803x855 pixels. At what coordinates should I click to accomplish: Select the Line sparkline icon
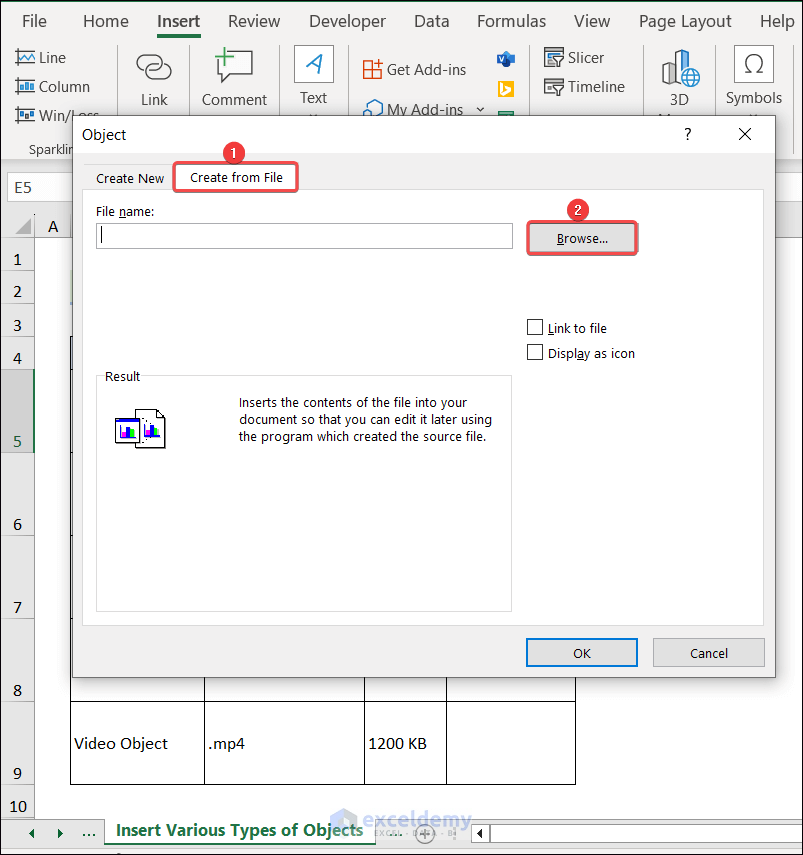coord(26,58)
